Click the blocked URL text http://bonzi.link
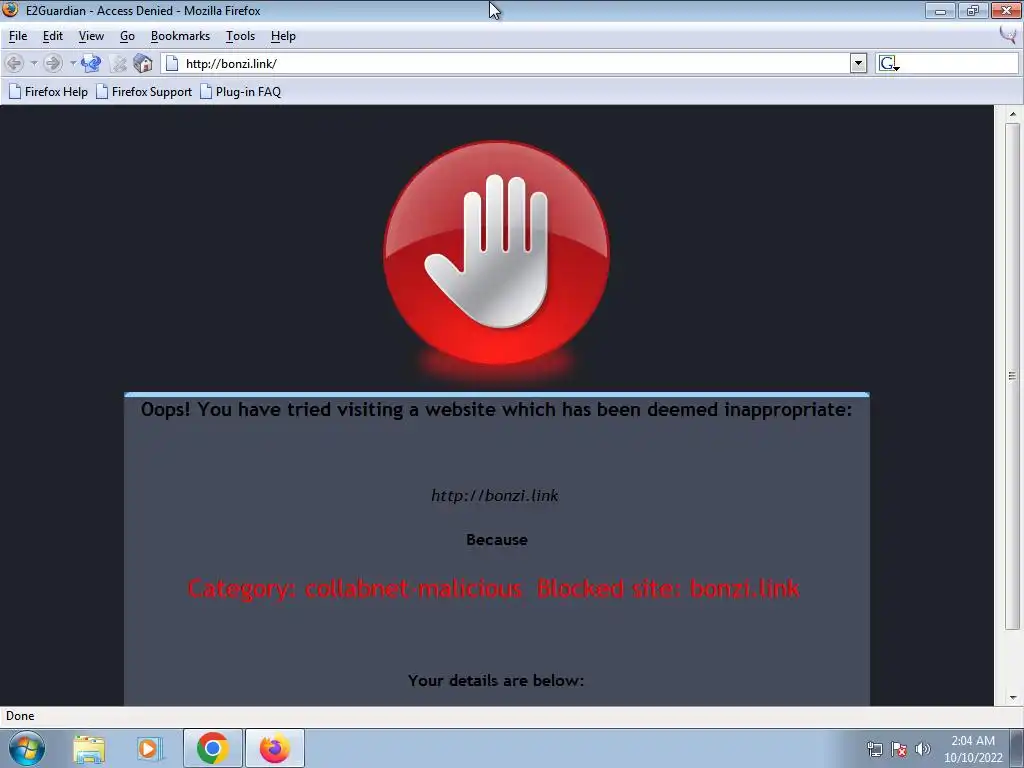This screenshot has height=768, width=1024. [x=495, y=496]
